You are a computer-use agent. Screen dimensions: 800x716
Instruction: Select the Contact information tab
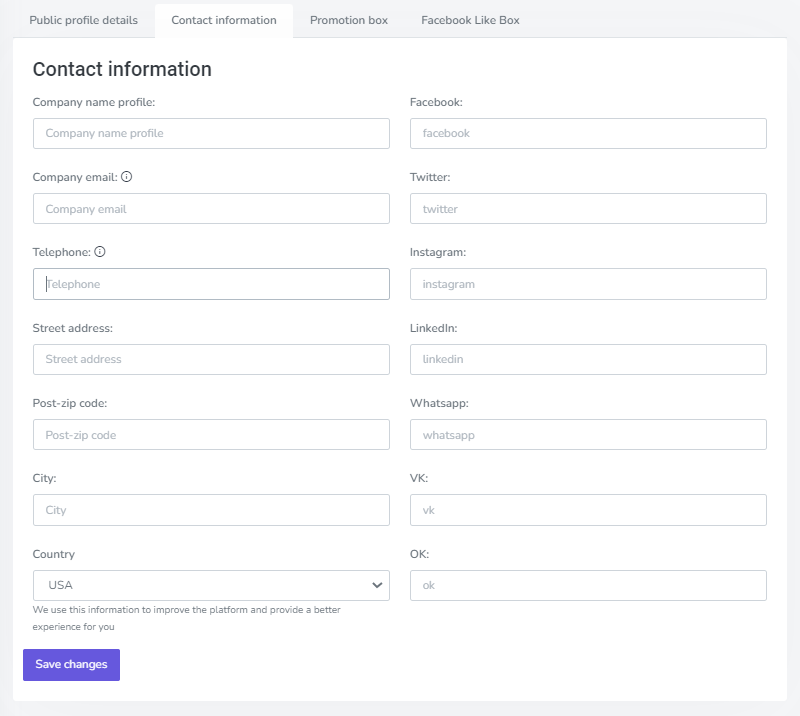(224, 20)
